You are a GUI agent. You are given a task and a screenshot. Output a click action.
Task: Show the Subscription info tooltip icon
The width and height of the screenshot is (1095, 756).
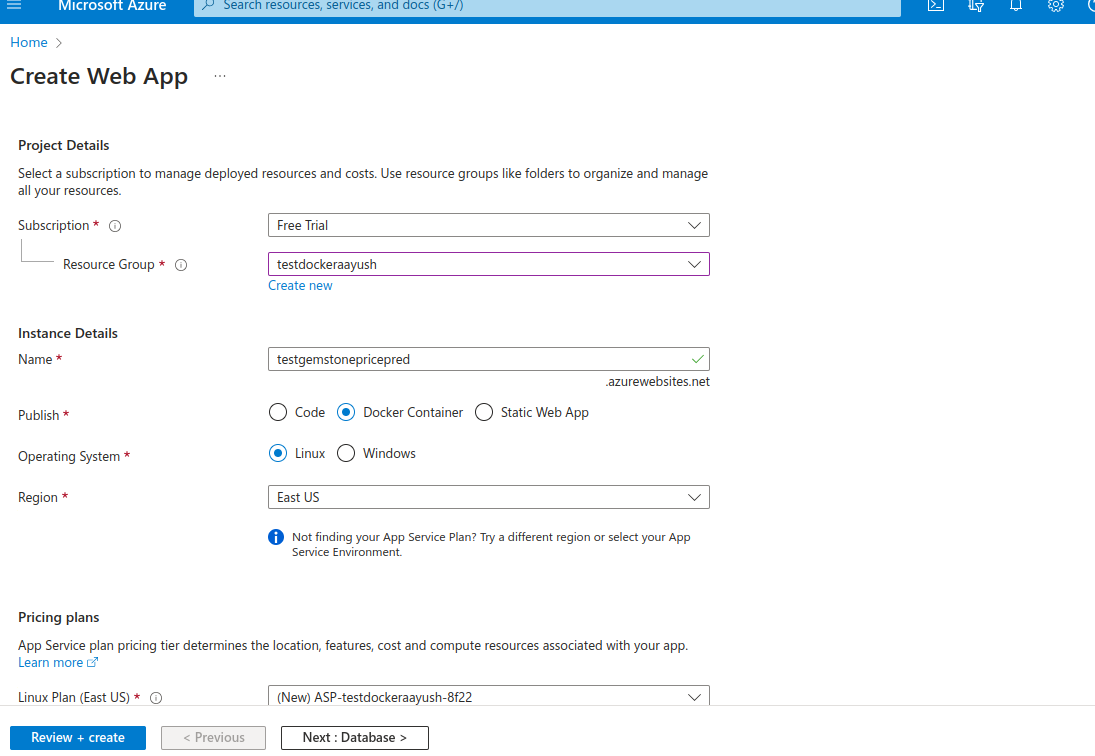[115, 226]
